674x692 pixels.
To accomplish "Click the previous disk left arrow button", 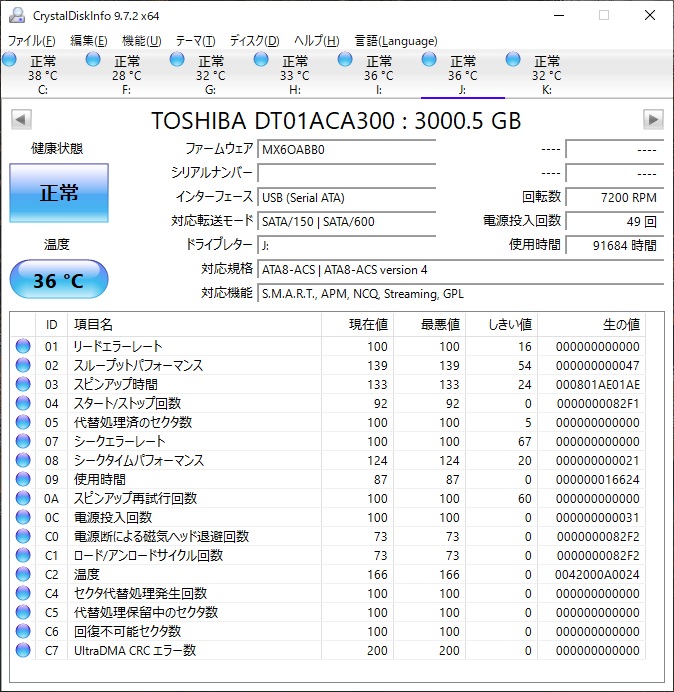I will tap(20, 120).
